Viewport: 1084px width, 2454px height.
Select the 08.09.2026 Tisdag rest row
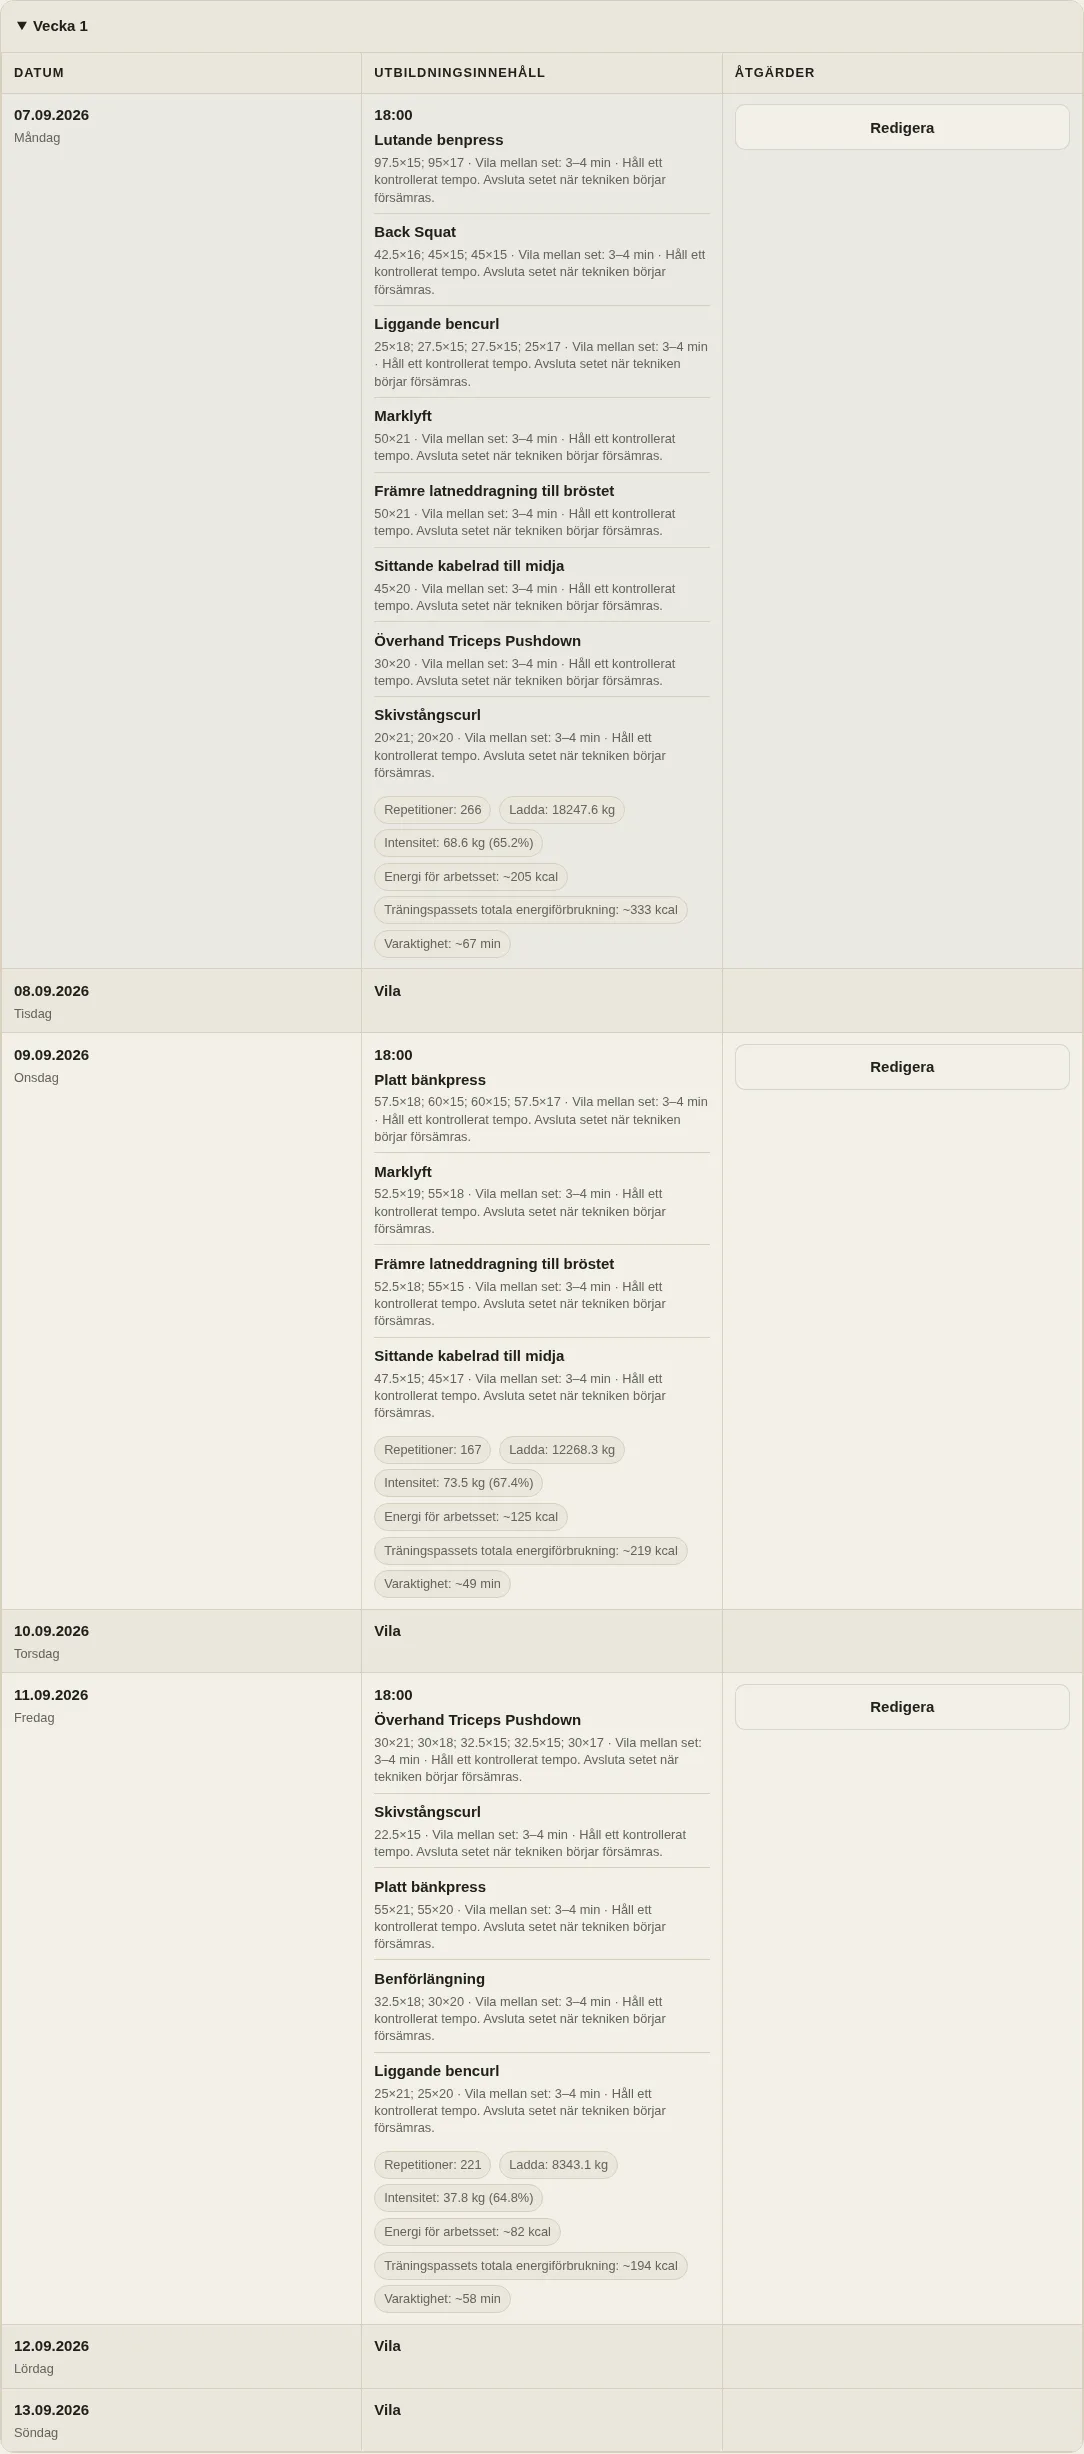(542, 1001)
